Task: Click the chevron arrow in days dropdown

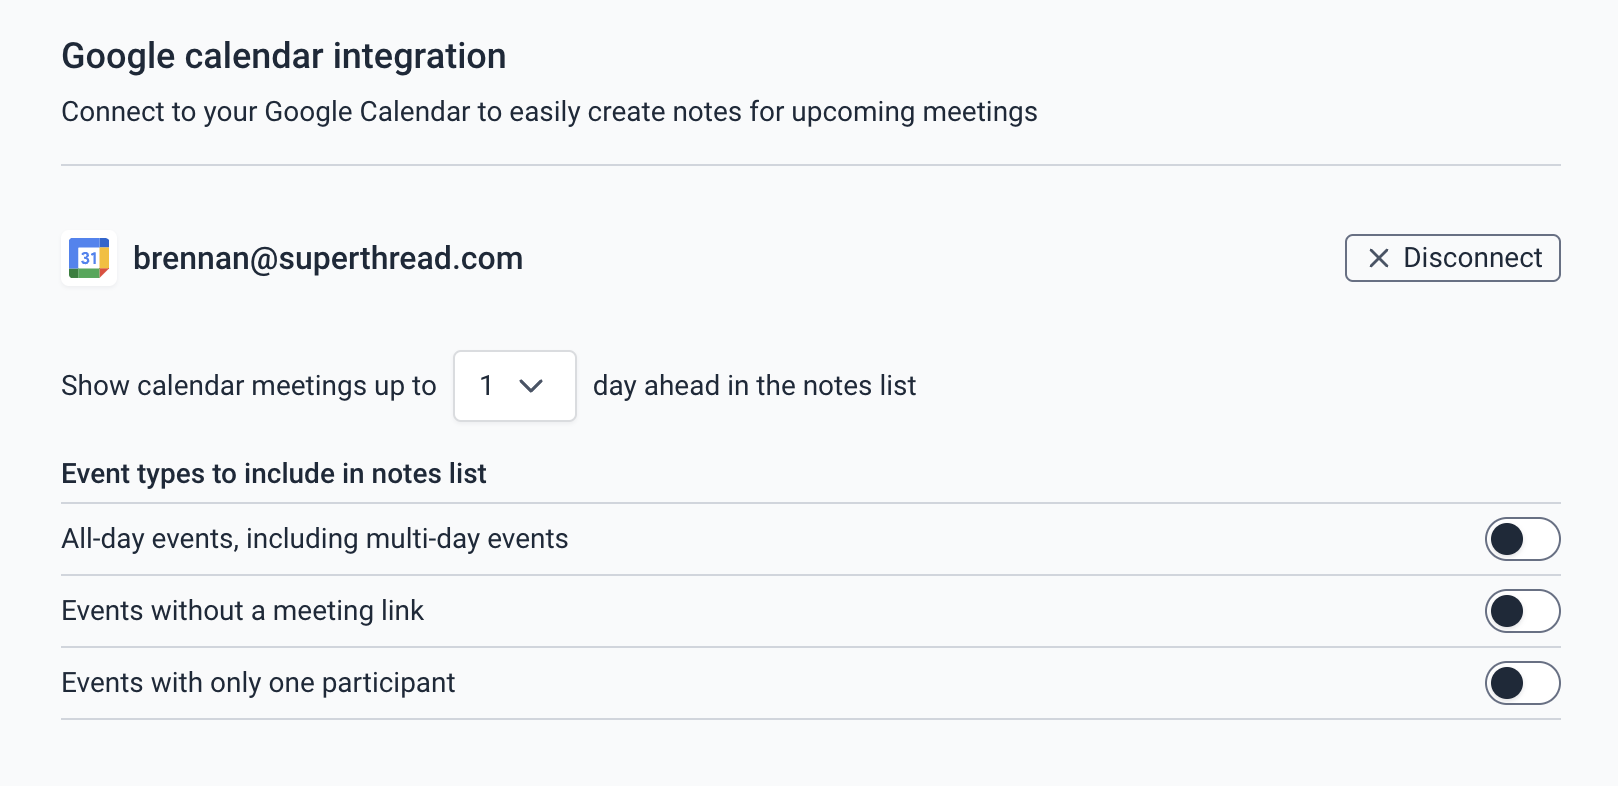Action: point(531,386)
